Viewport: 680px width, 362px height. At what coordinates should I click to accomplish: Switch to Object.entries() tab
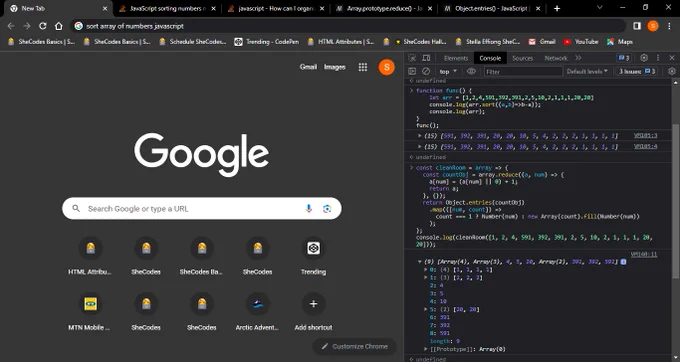coord(492,9)
